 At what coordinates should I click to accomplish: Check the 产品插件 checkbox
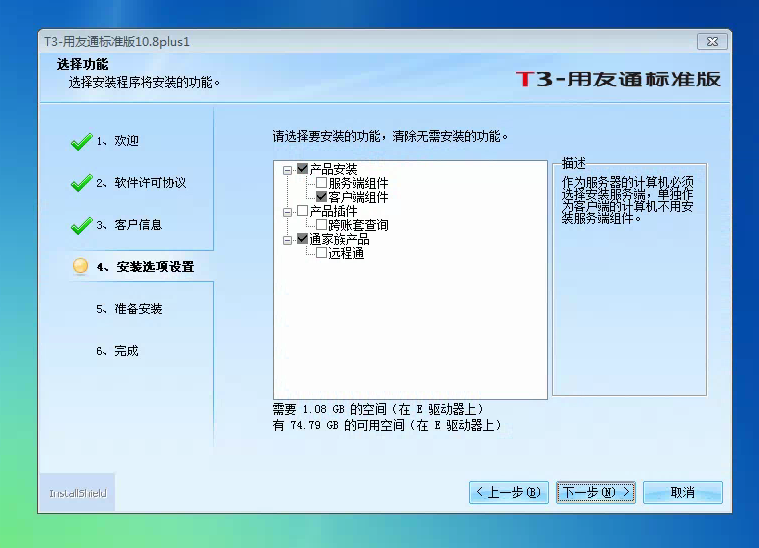(303, 211)
